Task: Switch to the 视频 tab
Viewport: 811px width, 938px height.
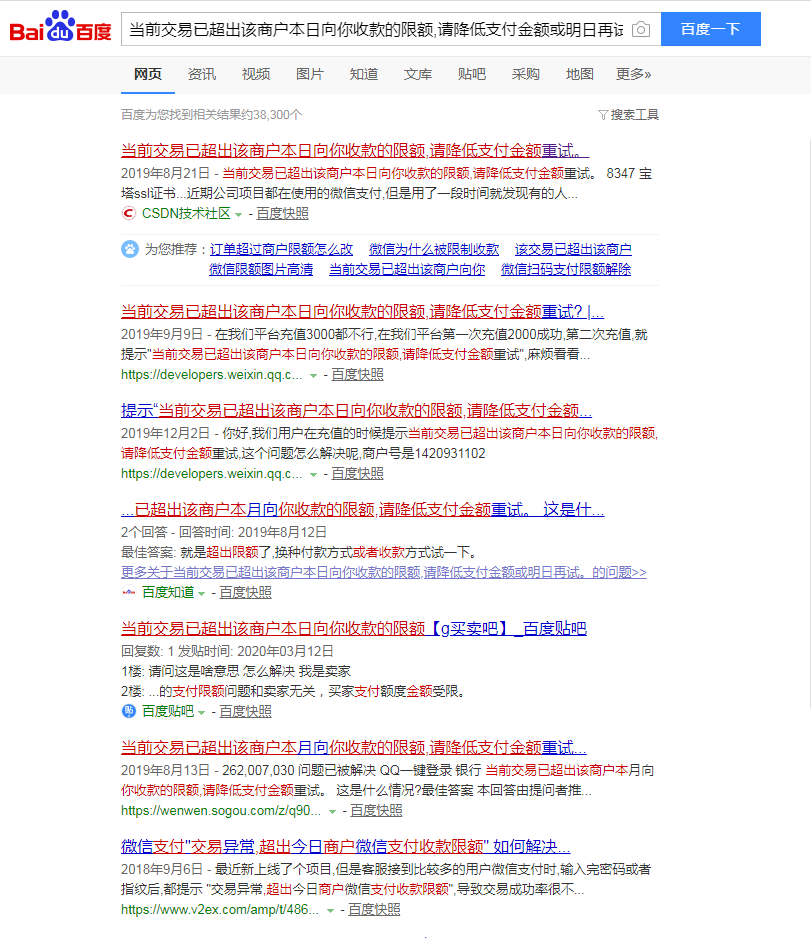Action: (x=256, y=74)
